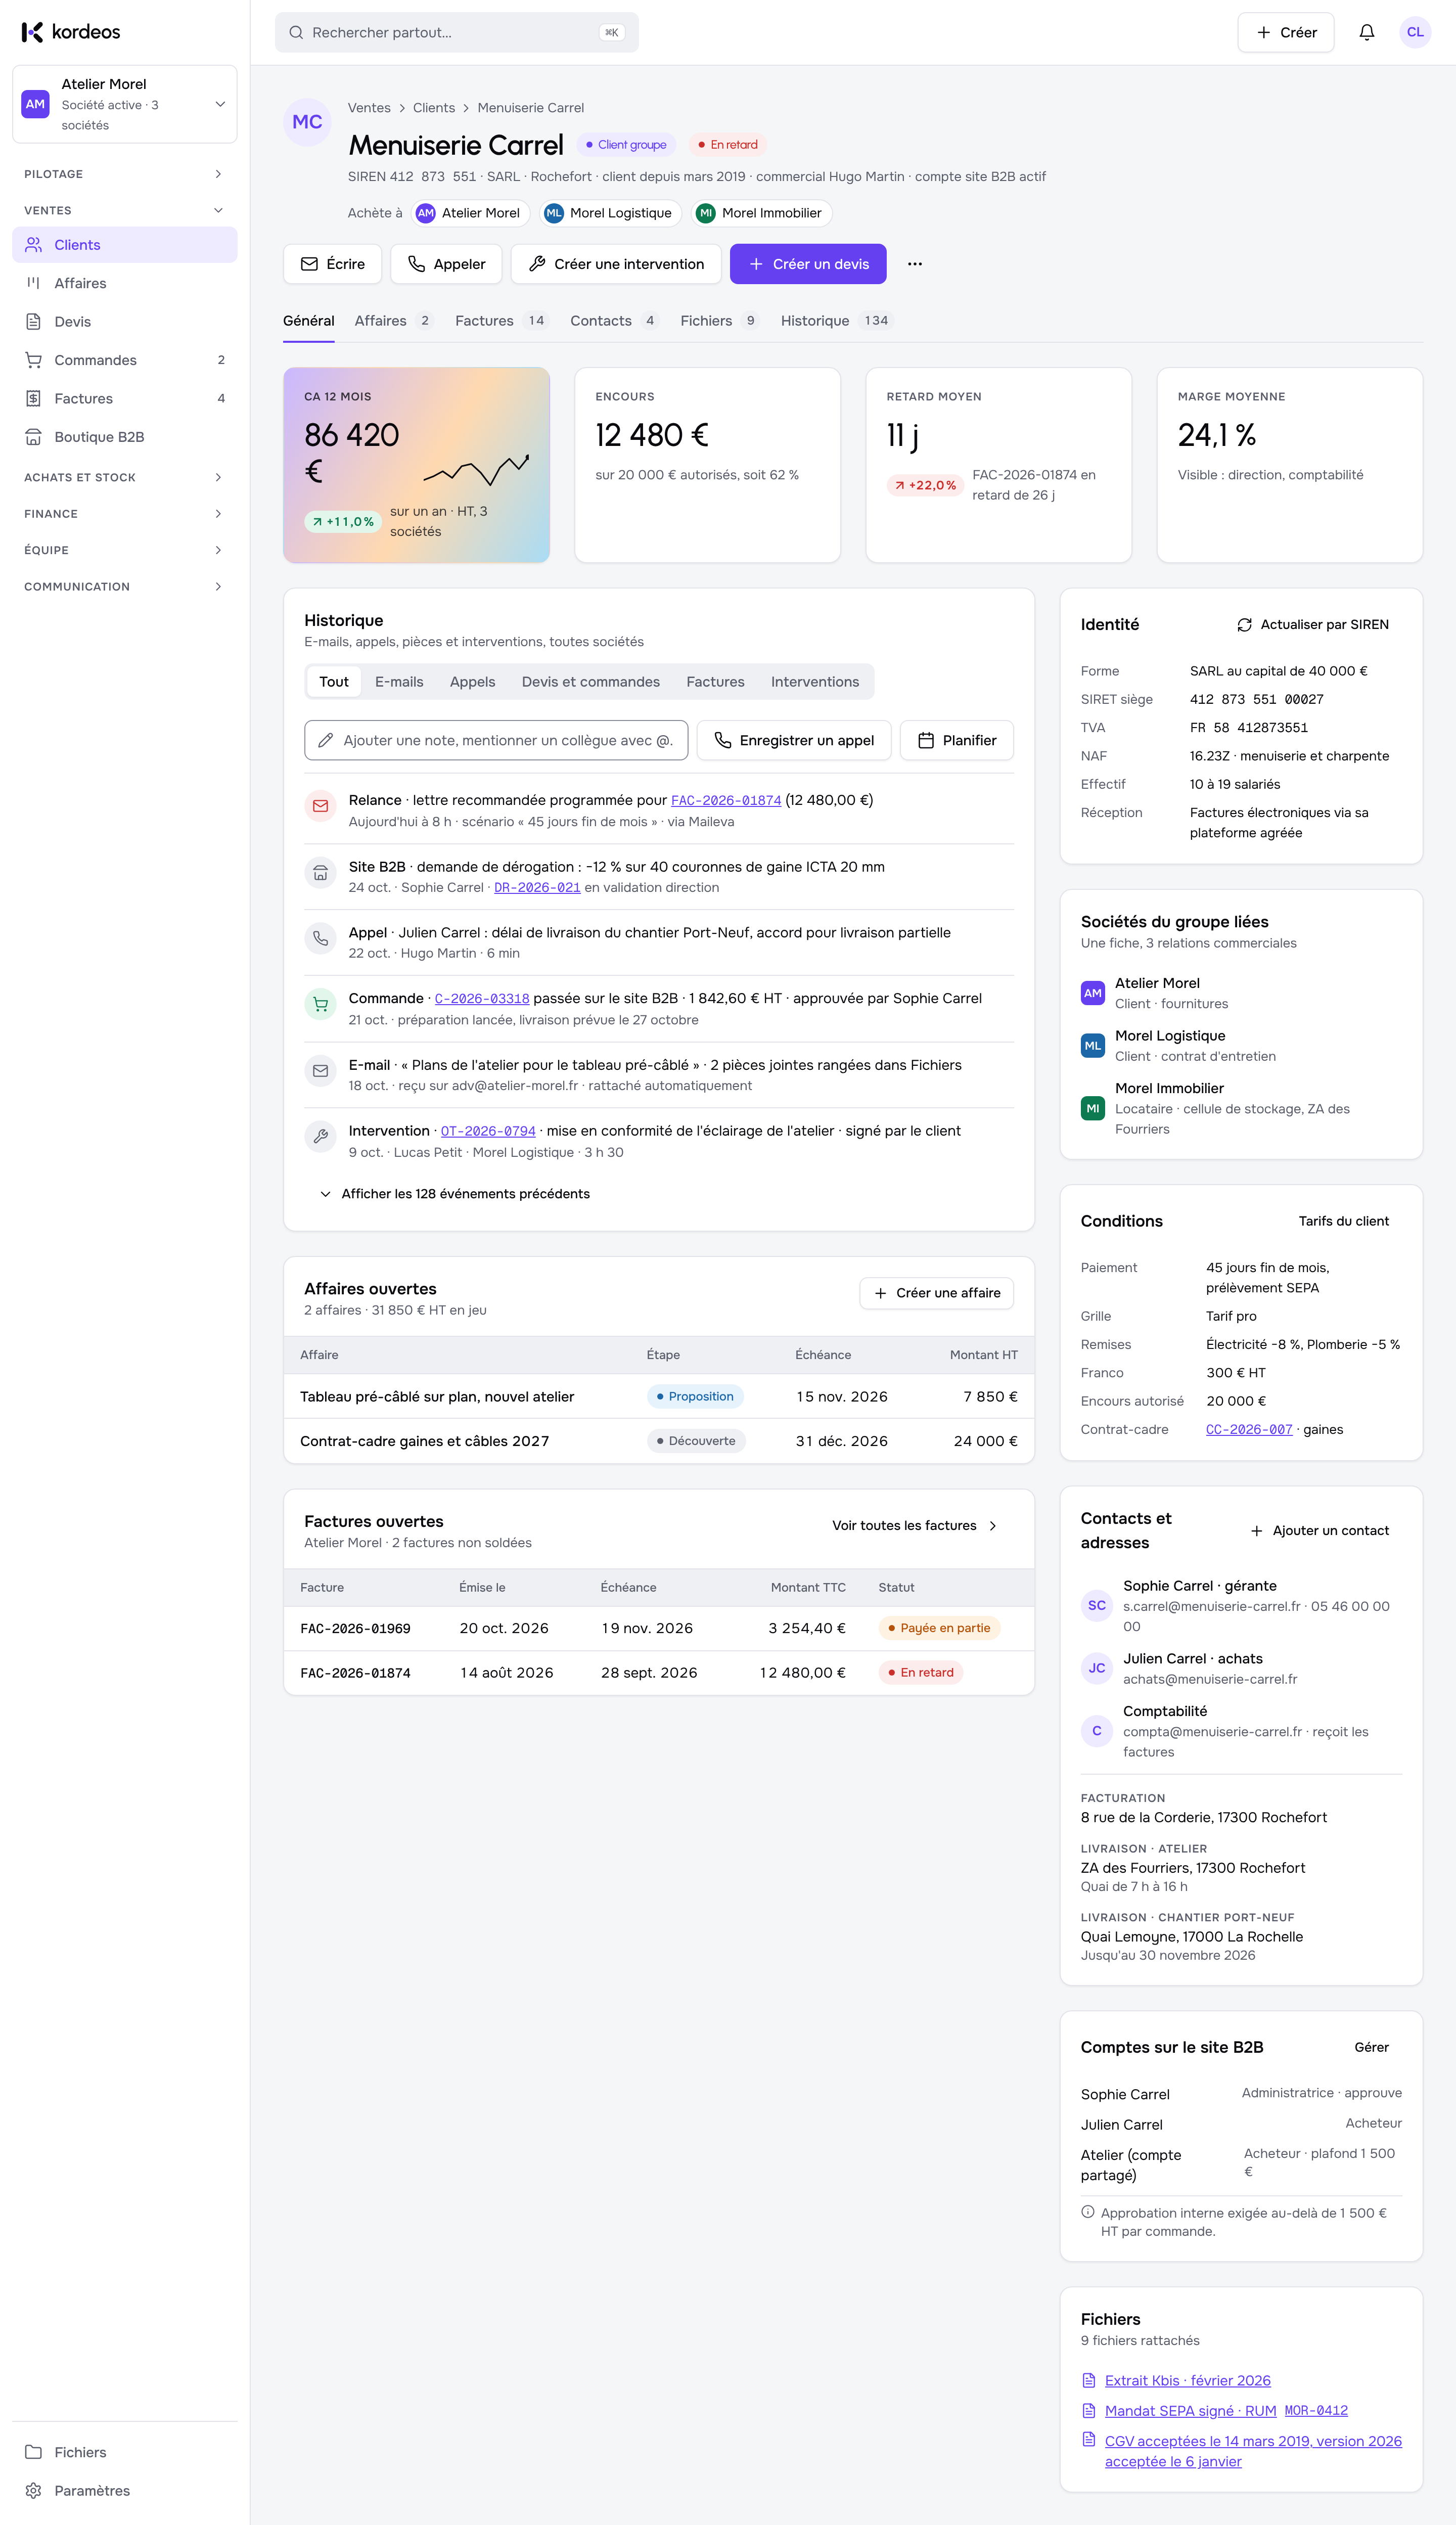Click the Factures invoice icon in sidebar

coord(33,398)
